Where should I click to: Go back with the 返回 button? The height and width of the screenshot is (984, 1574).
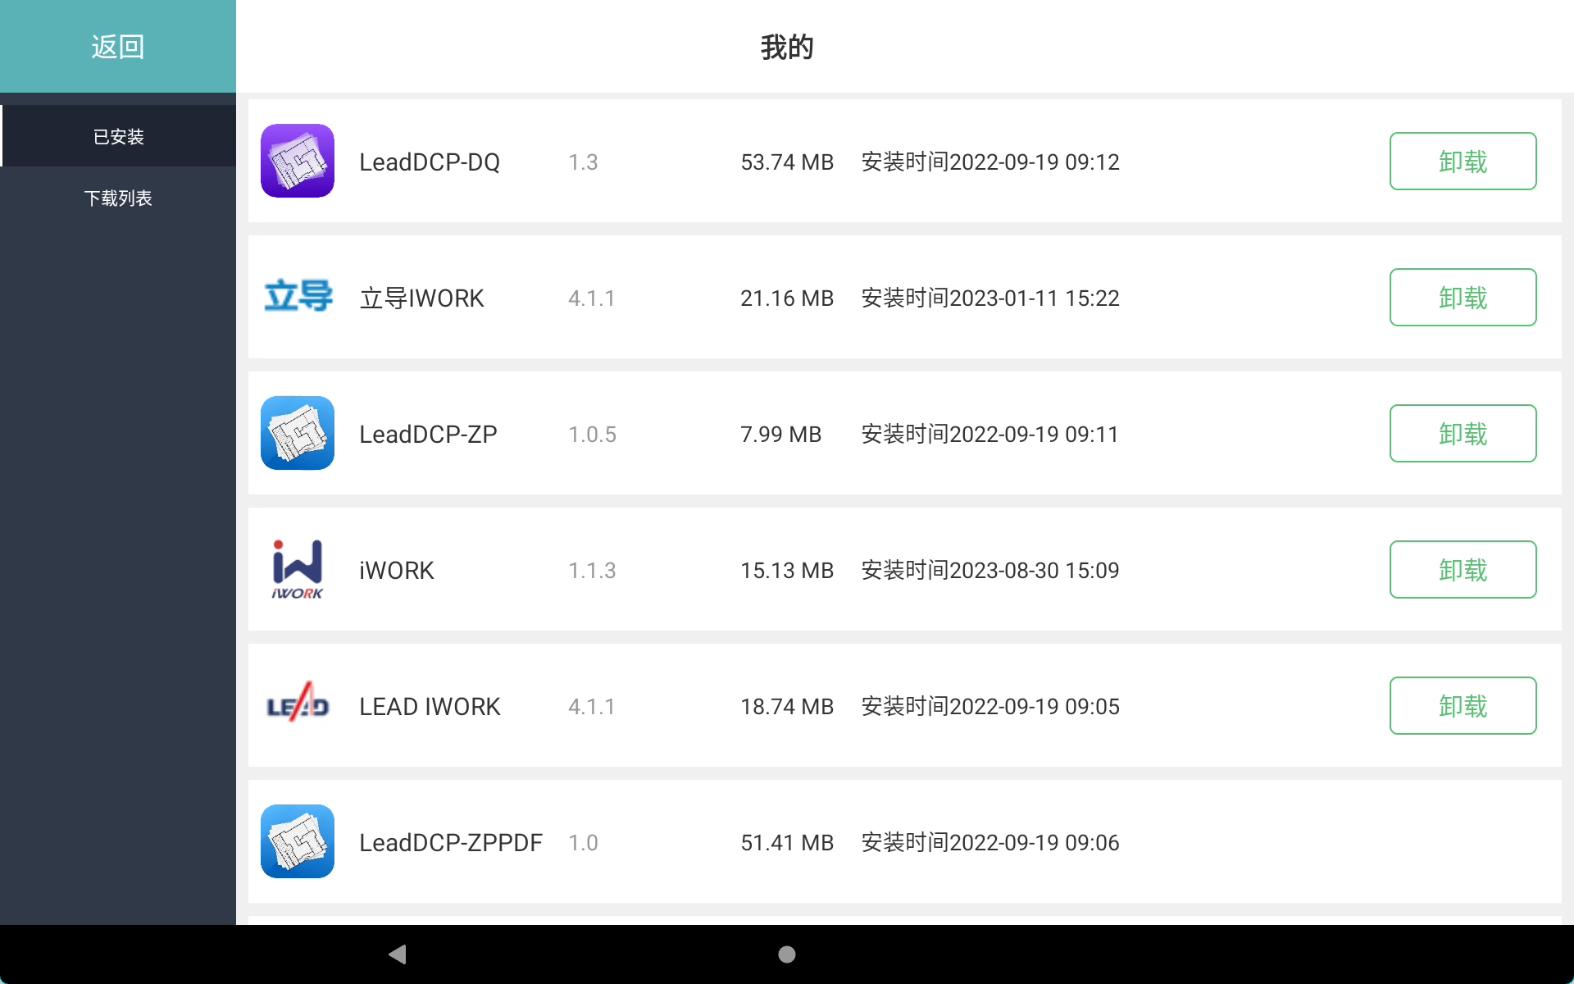(x=118, y=46)
